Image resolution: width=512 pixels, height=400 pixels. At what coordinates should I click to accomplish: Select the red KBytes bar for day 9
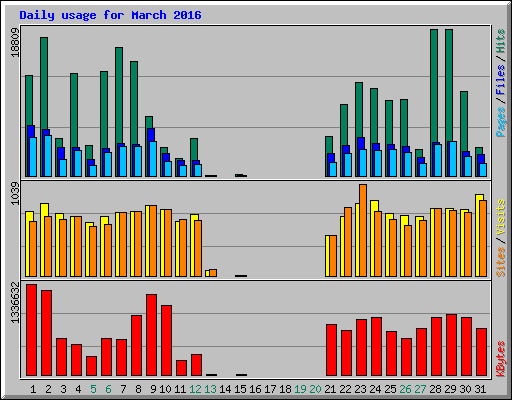151,335
